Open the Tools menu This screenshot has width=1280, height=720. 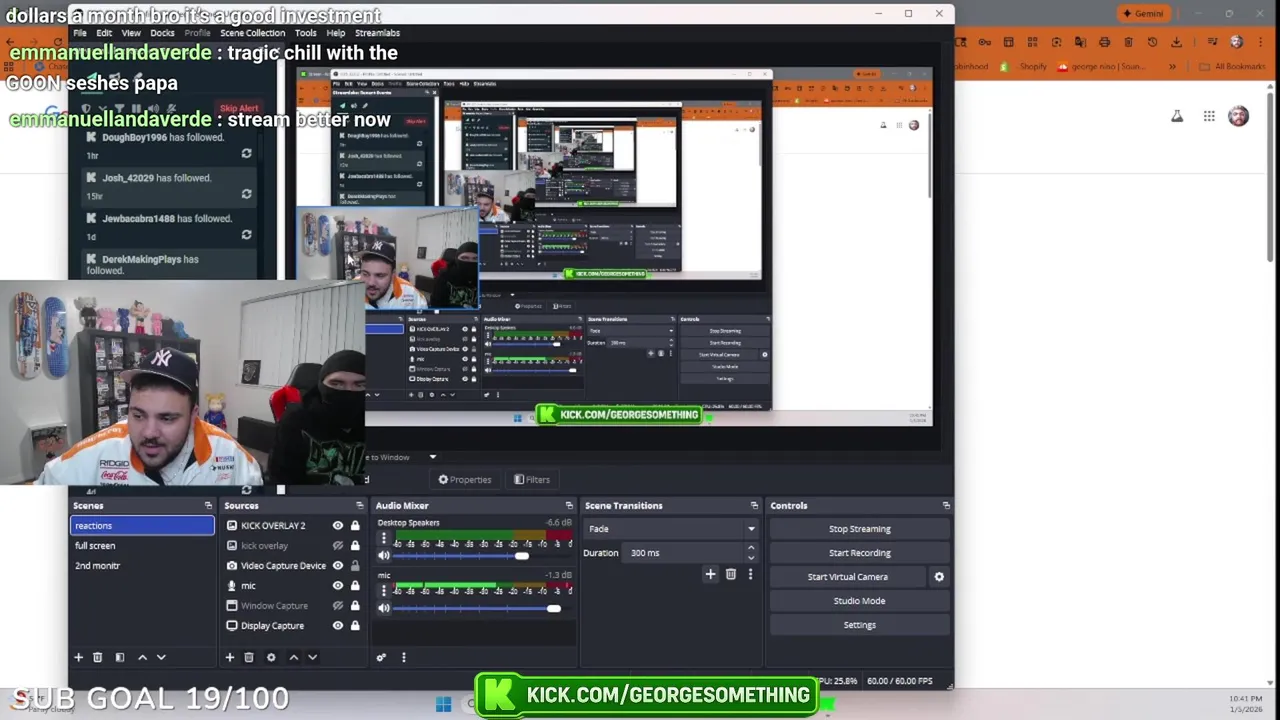[306, 33]
